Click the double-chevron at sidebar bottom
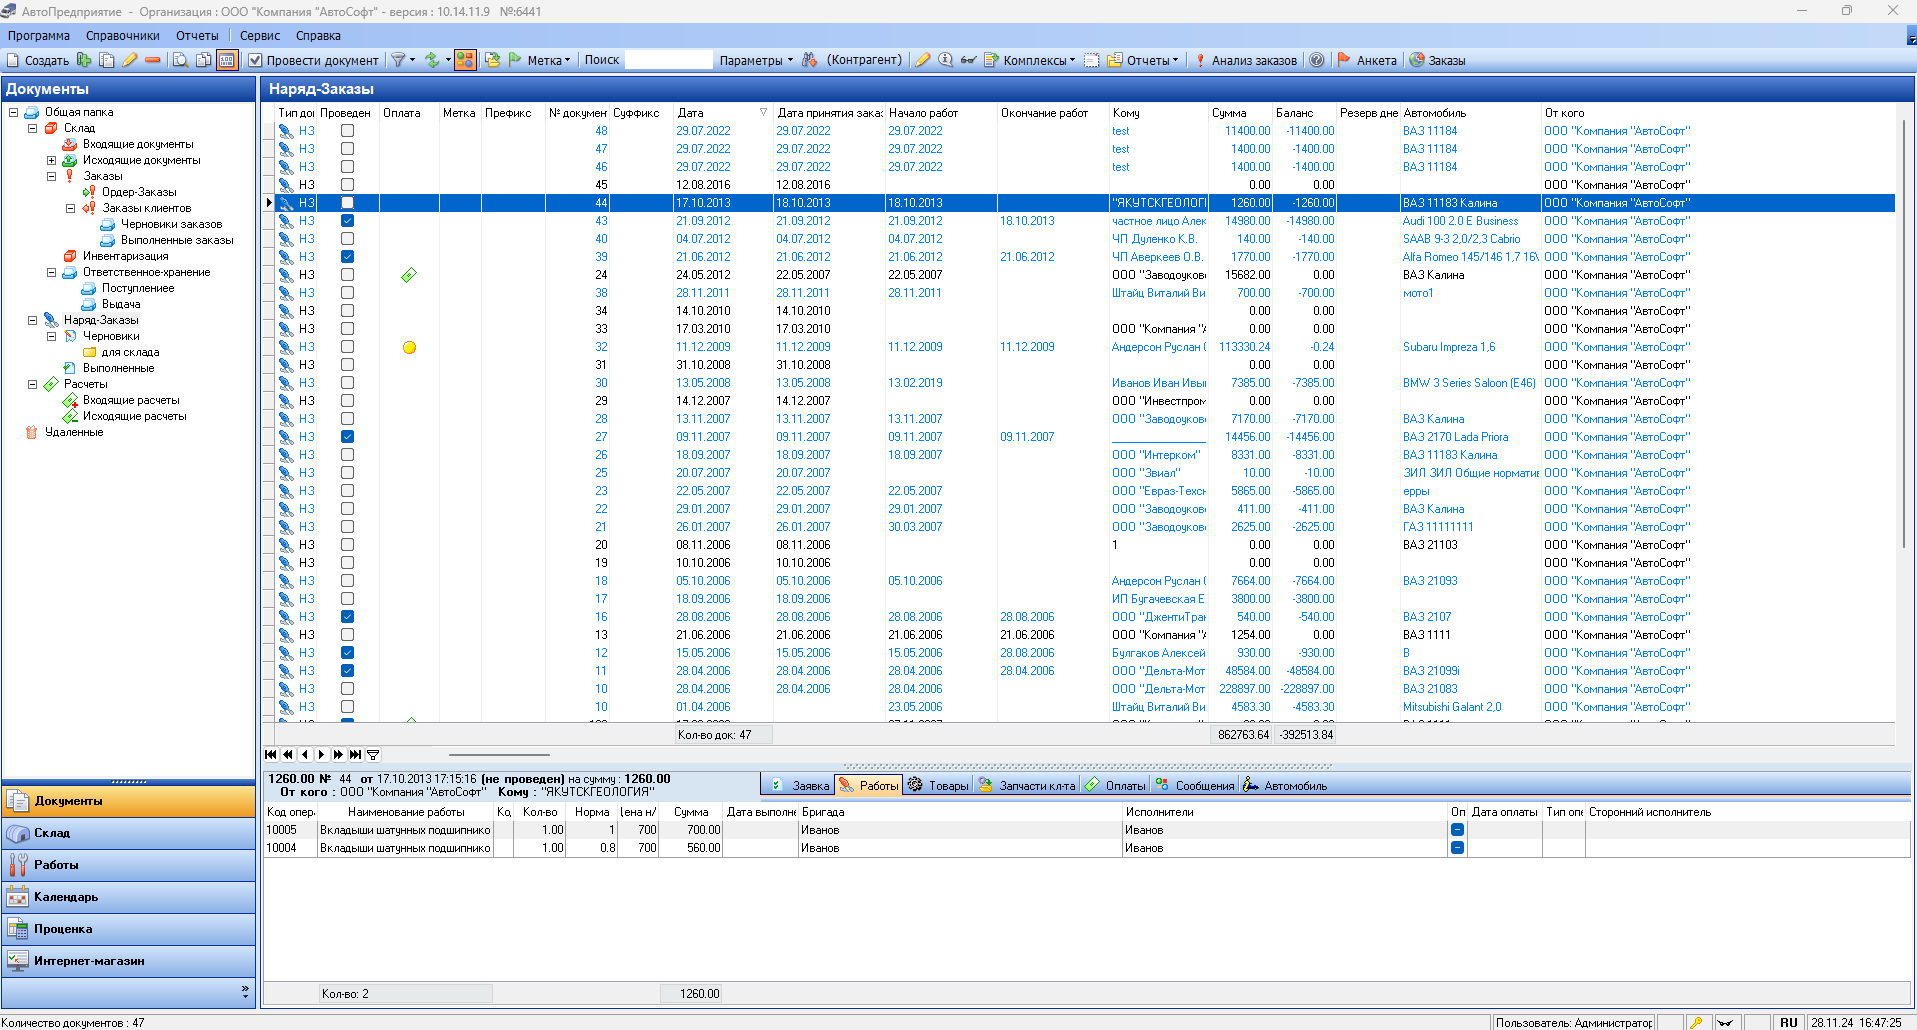Image resolution: width=1917 pixels, height=1030 pixels. 245,991
